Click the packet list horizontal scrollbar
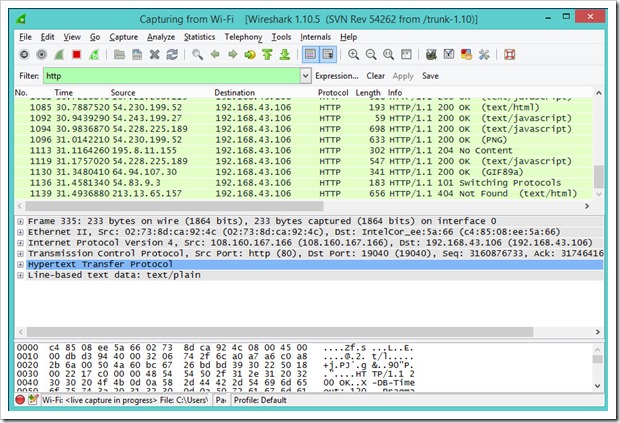The width and height of the screenshot is (620, 423). coord(174,206)
